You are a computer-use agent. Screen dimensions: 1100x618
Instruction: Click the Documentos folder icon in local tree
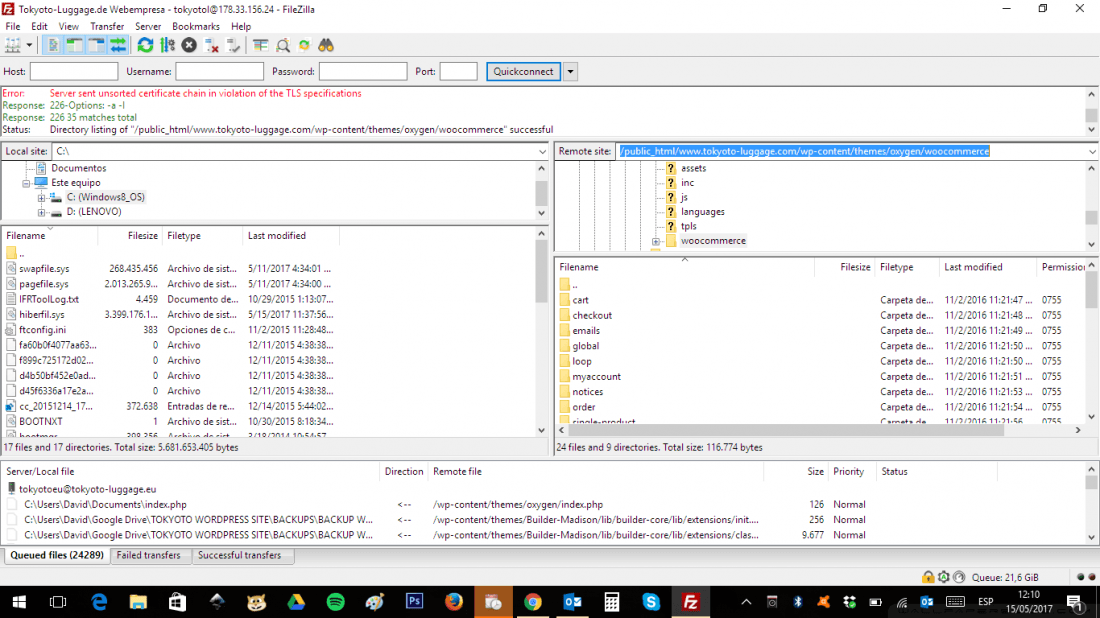tap(41, 168)
